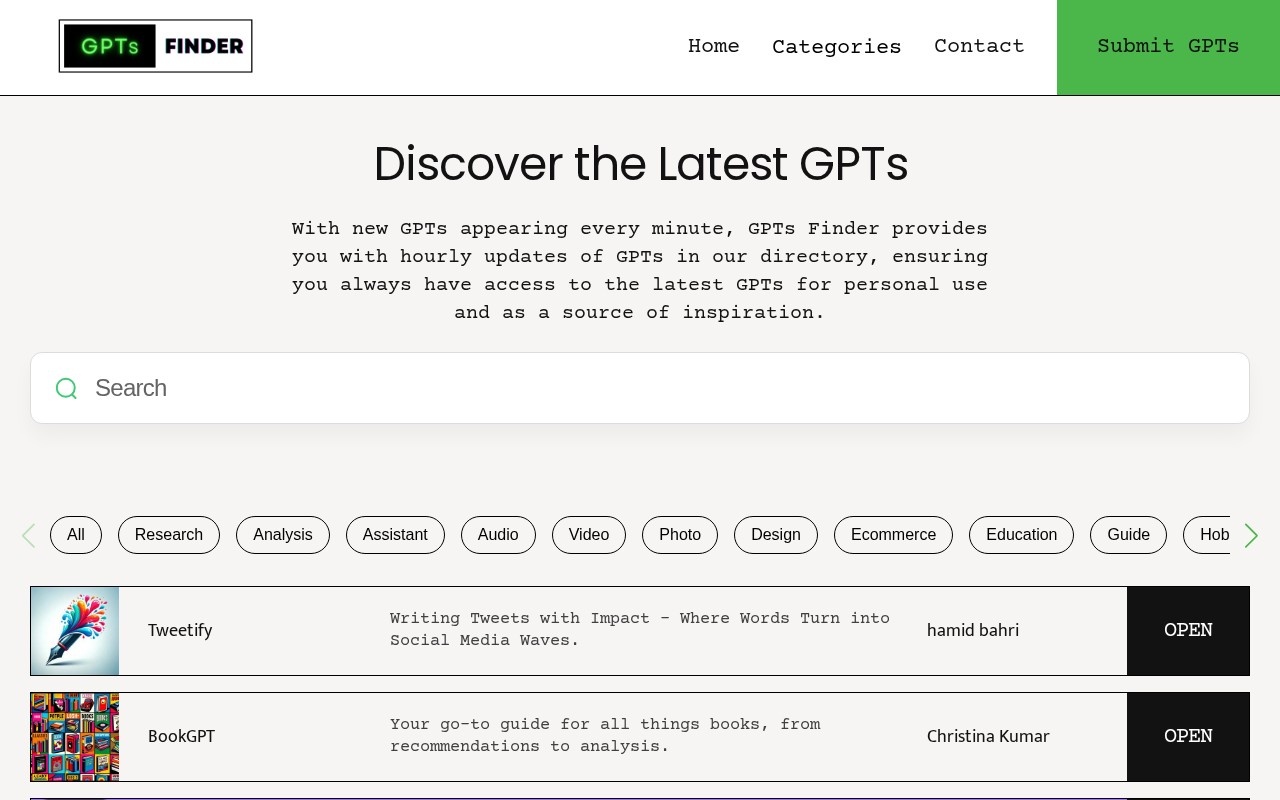
Task: Filter by the Video category
Action: [589, 535]
